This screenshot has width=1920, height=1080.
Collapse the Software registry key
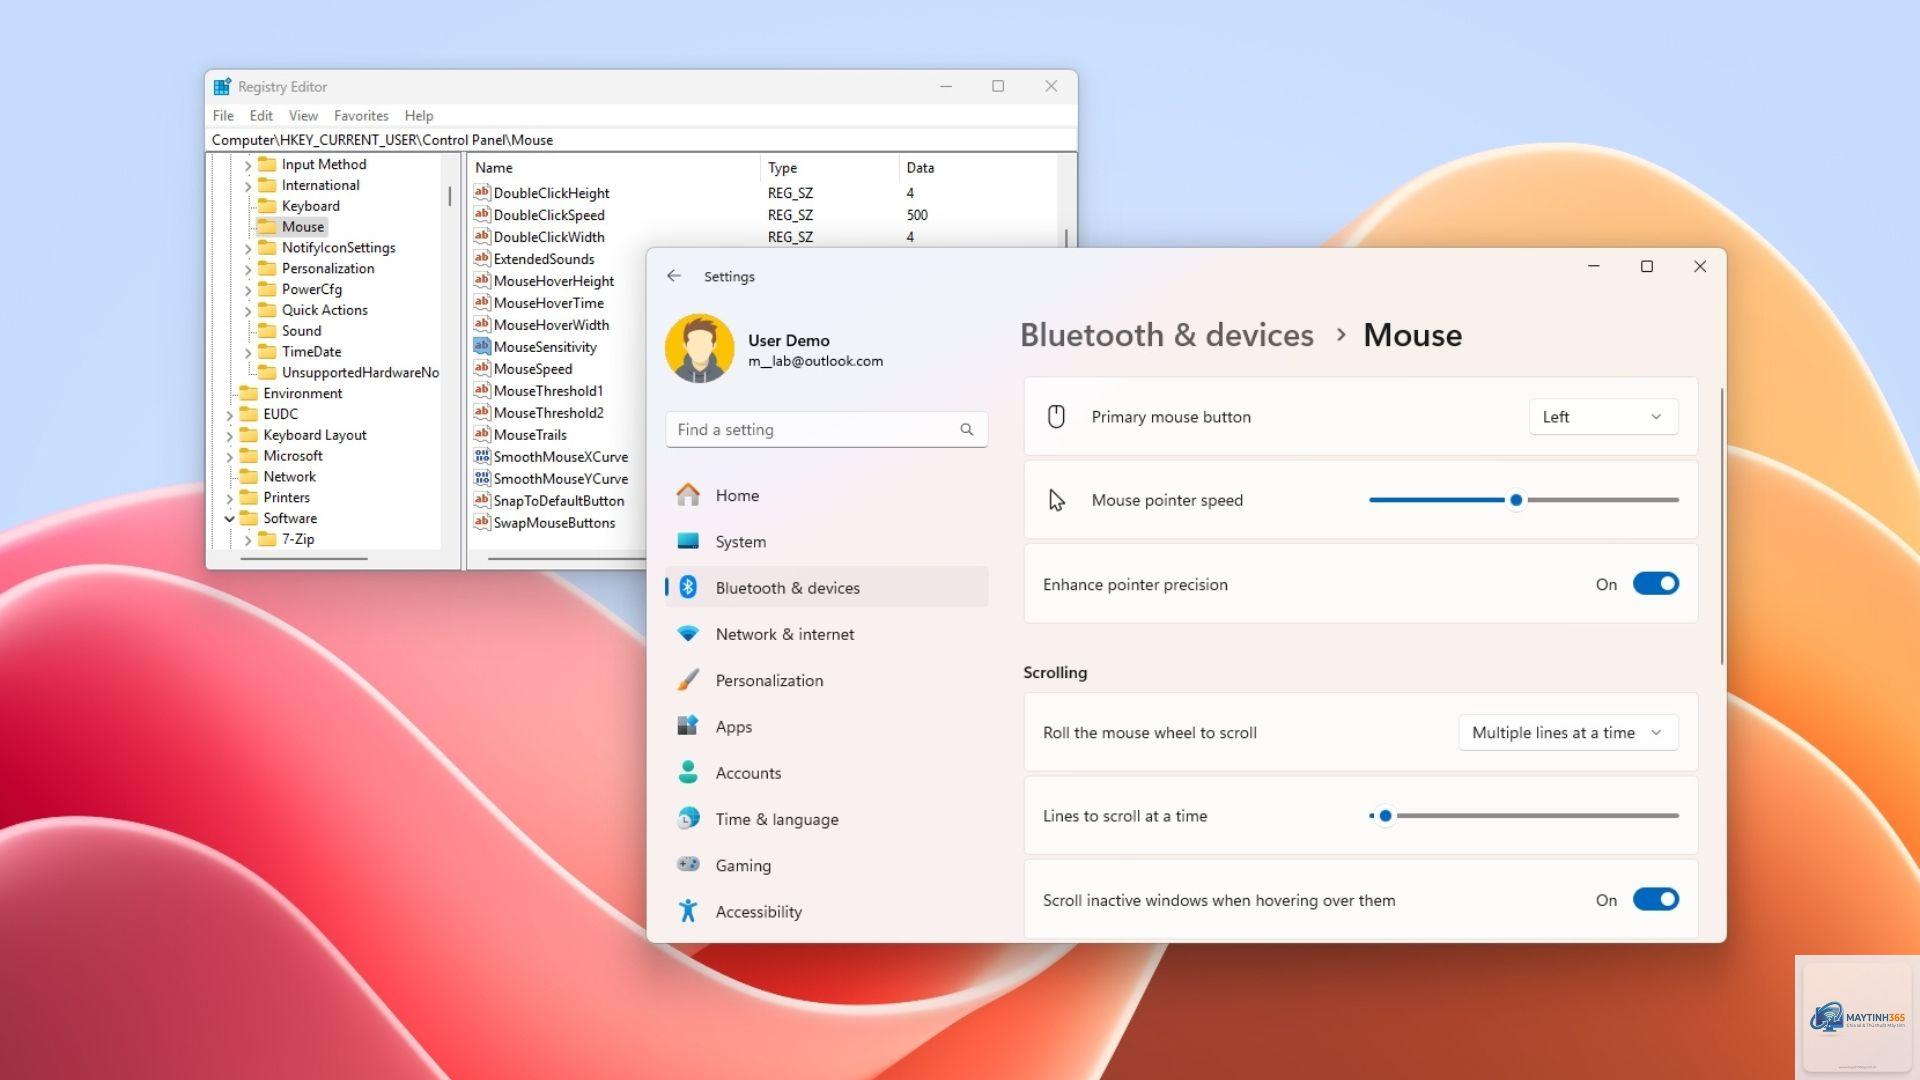point(229,518)
